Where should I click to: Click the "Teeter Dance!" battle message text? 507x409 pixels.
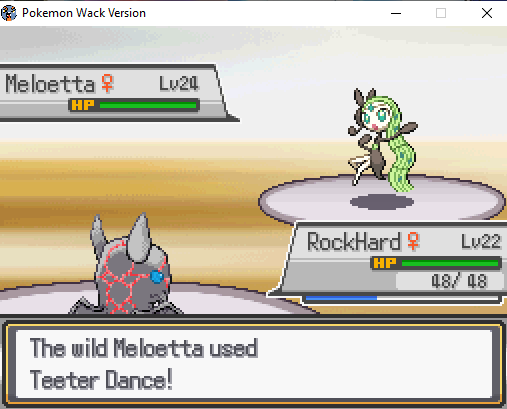pyautogui.click(x=101, y=379)
